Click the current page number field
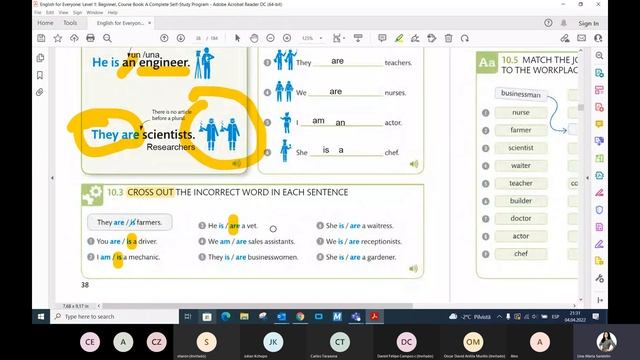This screenshot has width=640, height=360. click(198, 38)
